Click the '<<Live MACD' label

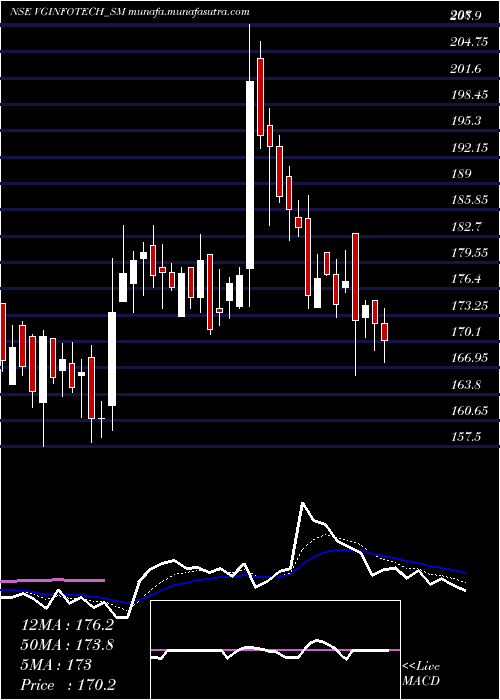point(421,674)
